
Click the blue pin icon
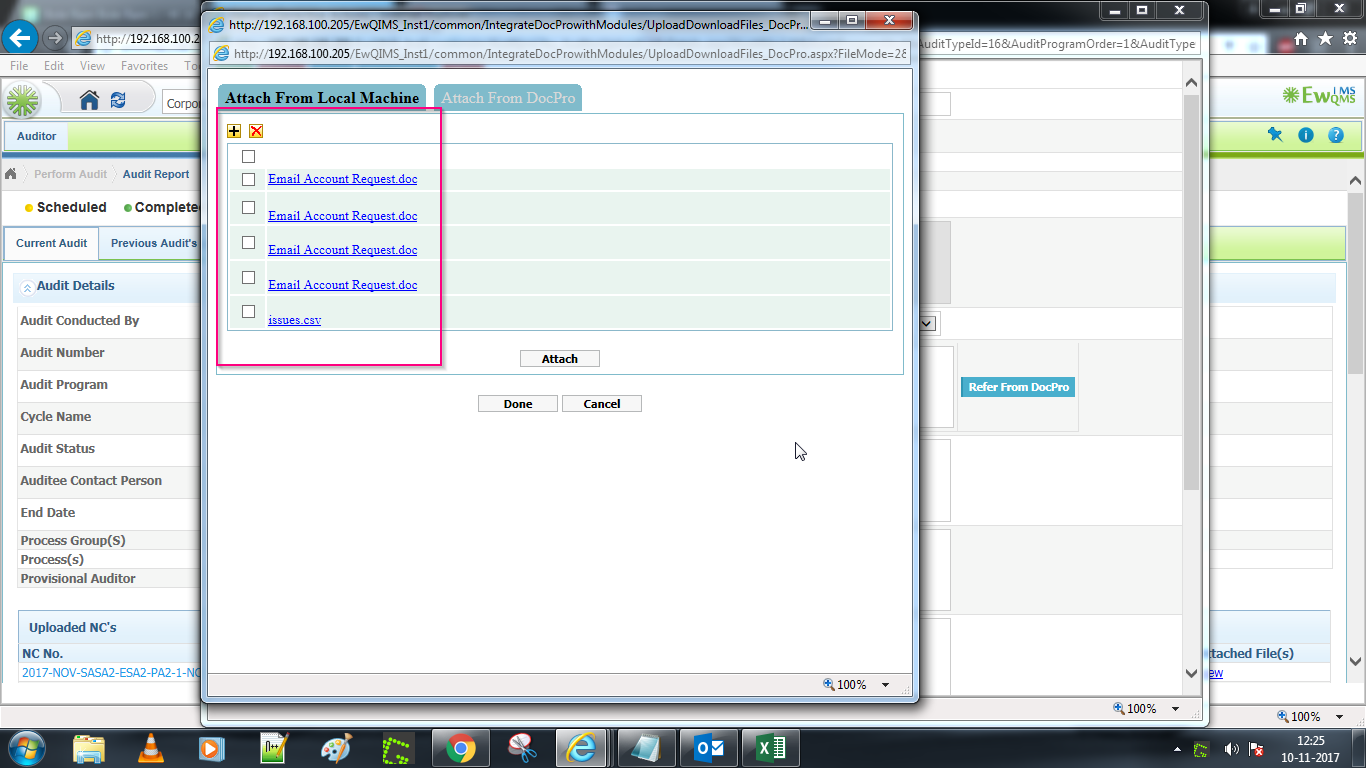[x=1274, y=135]
